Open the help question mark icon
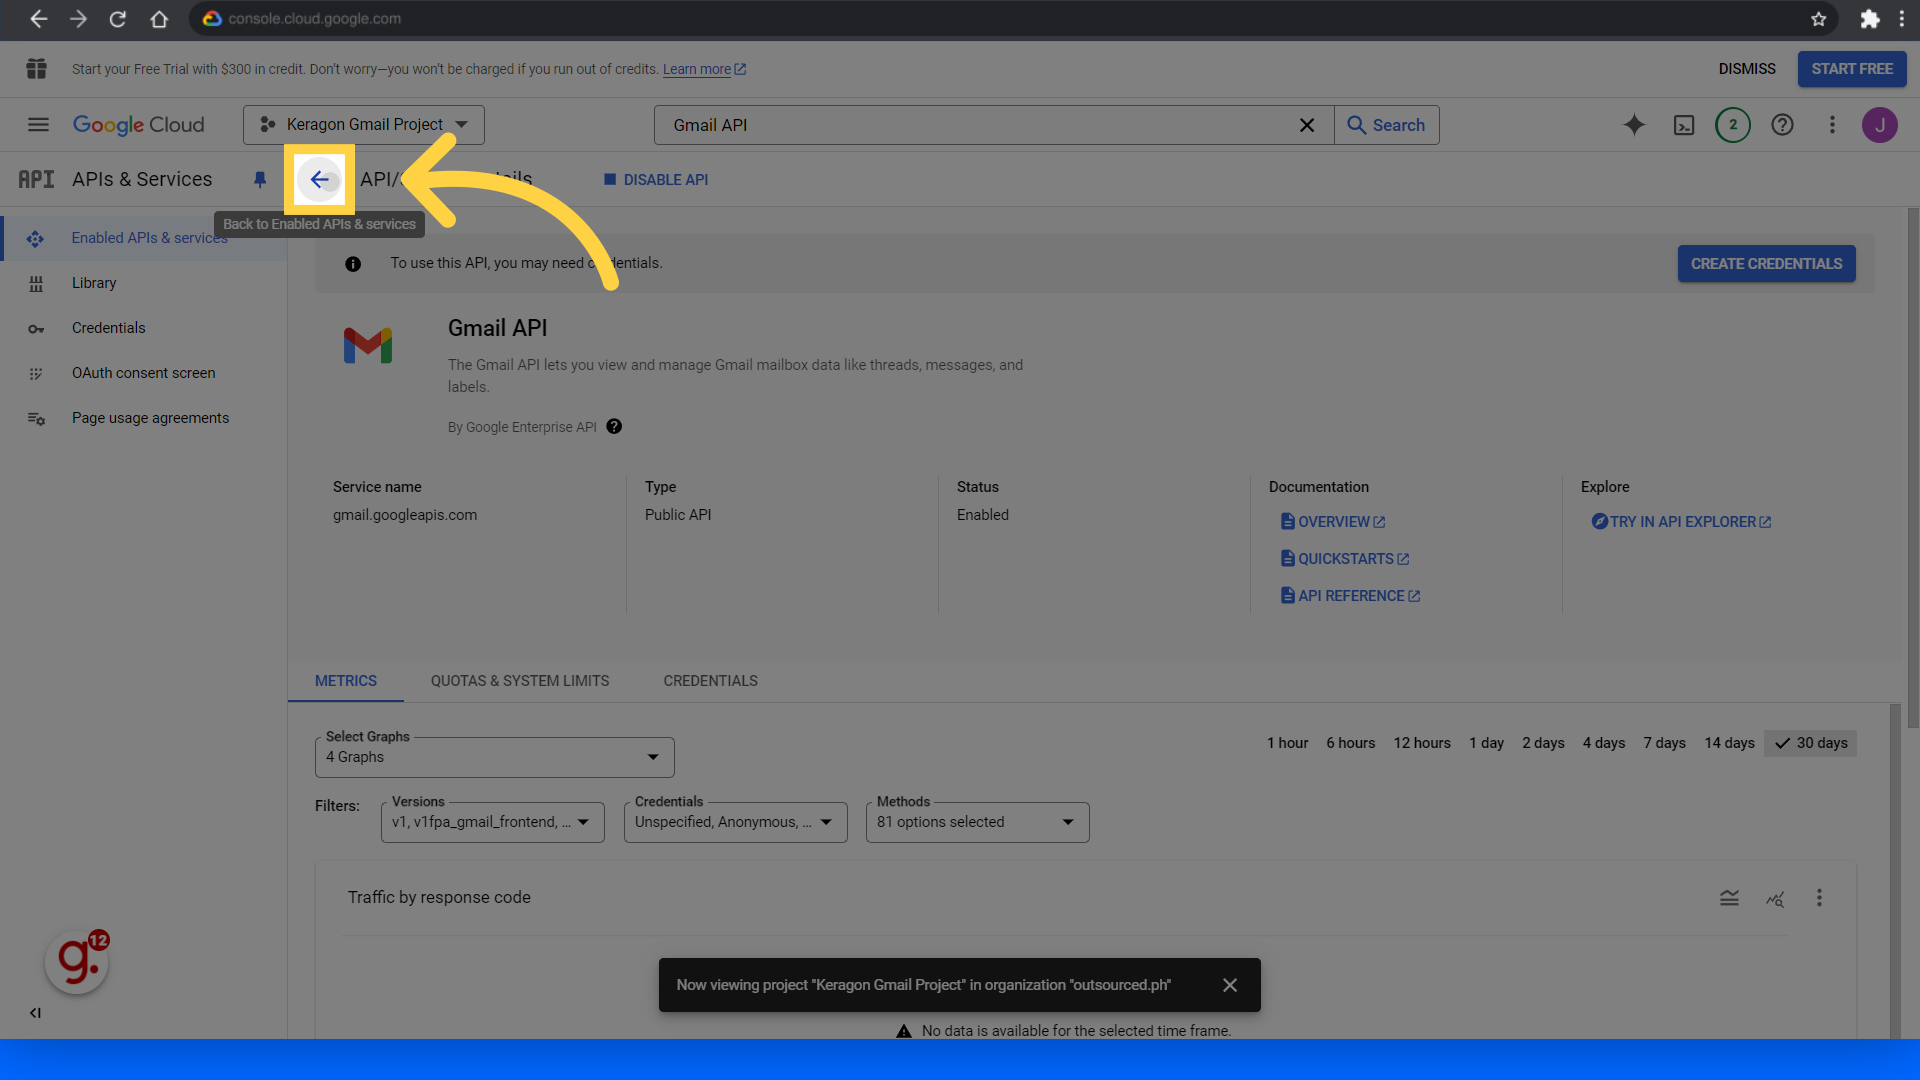The width and height of the screenshot is (1920, 1080). coord(1782,125)
